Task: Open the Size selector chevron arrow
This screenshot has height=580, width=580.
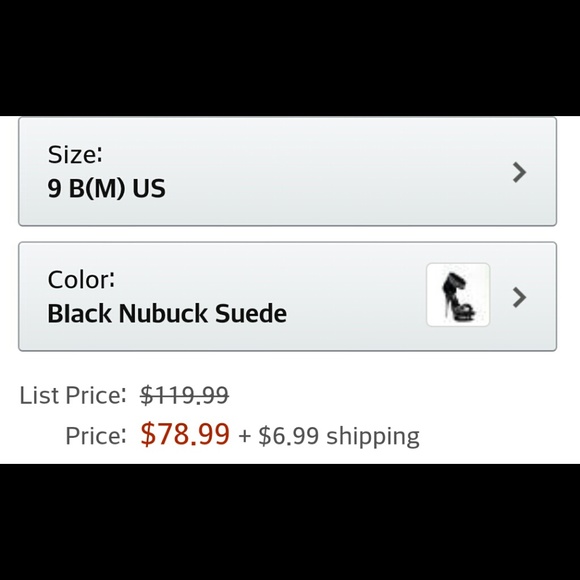Action: tap(519, 172)
